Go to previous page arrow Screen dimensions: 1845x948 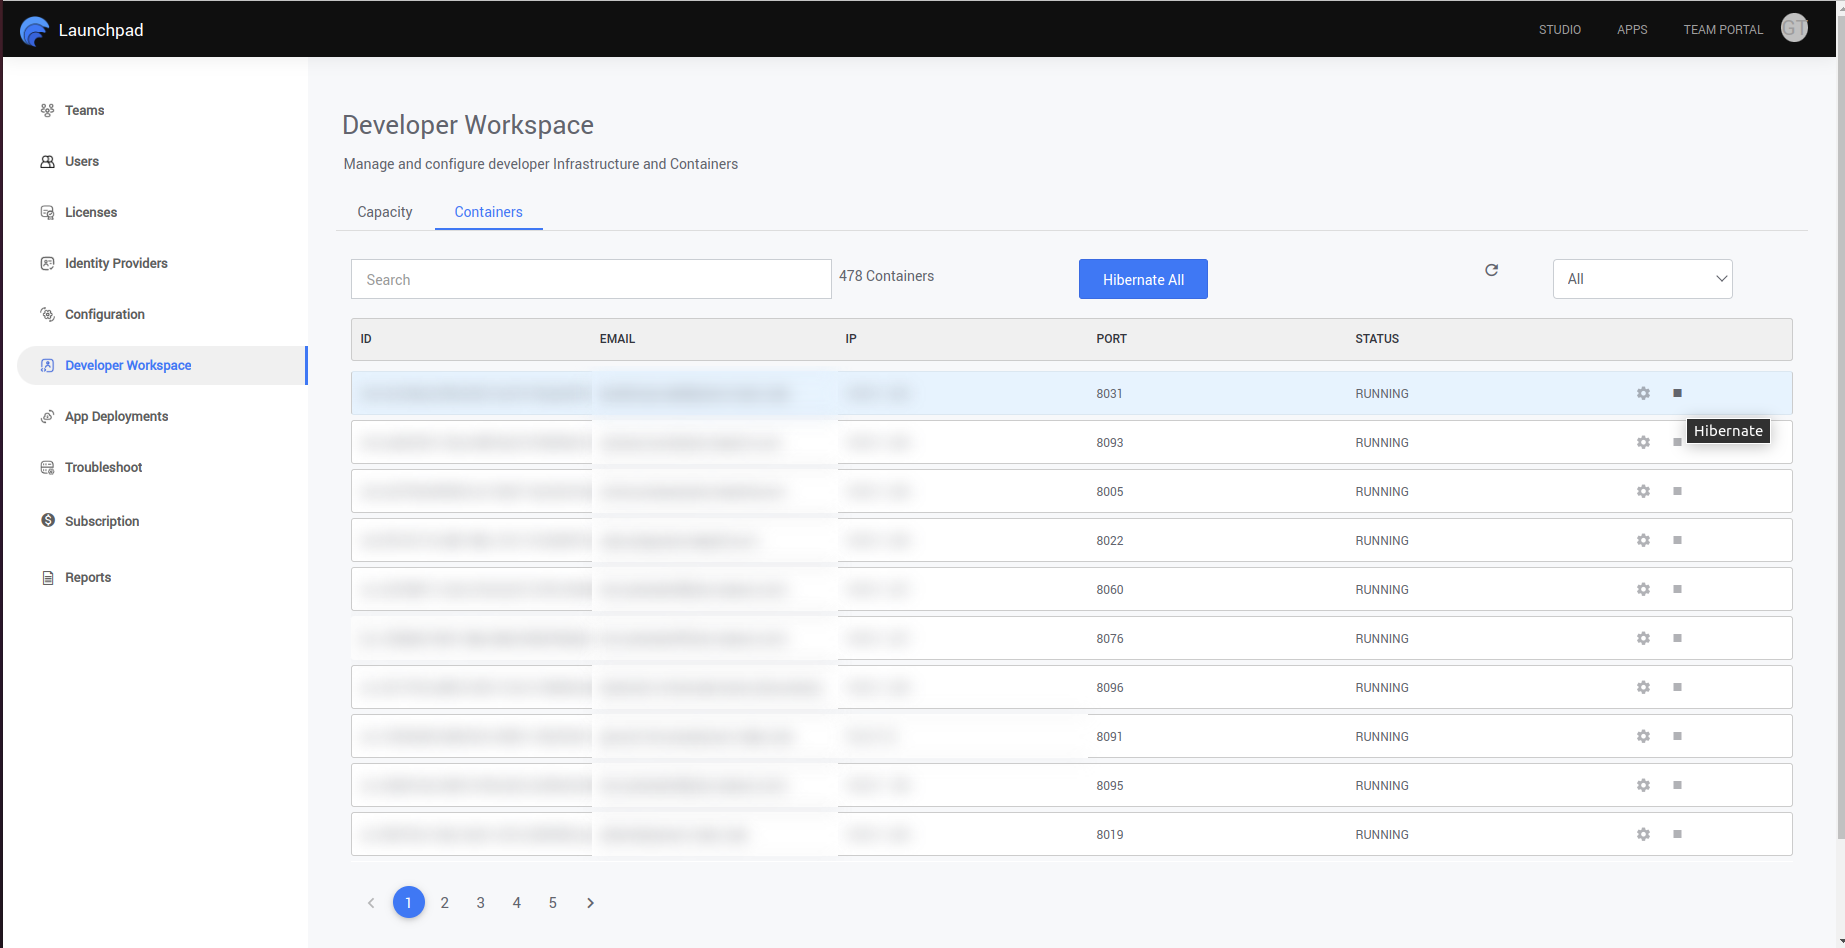pyautogui.click(x=371, y=903)
